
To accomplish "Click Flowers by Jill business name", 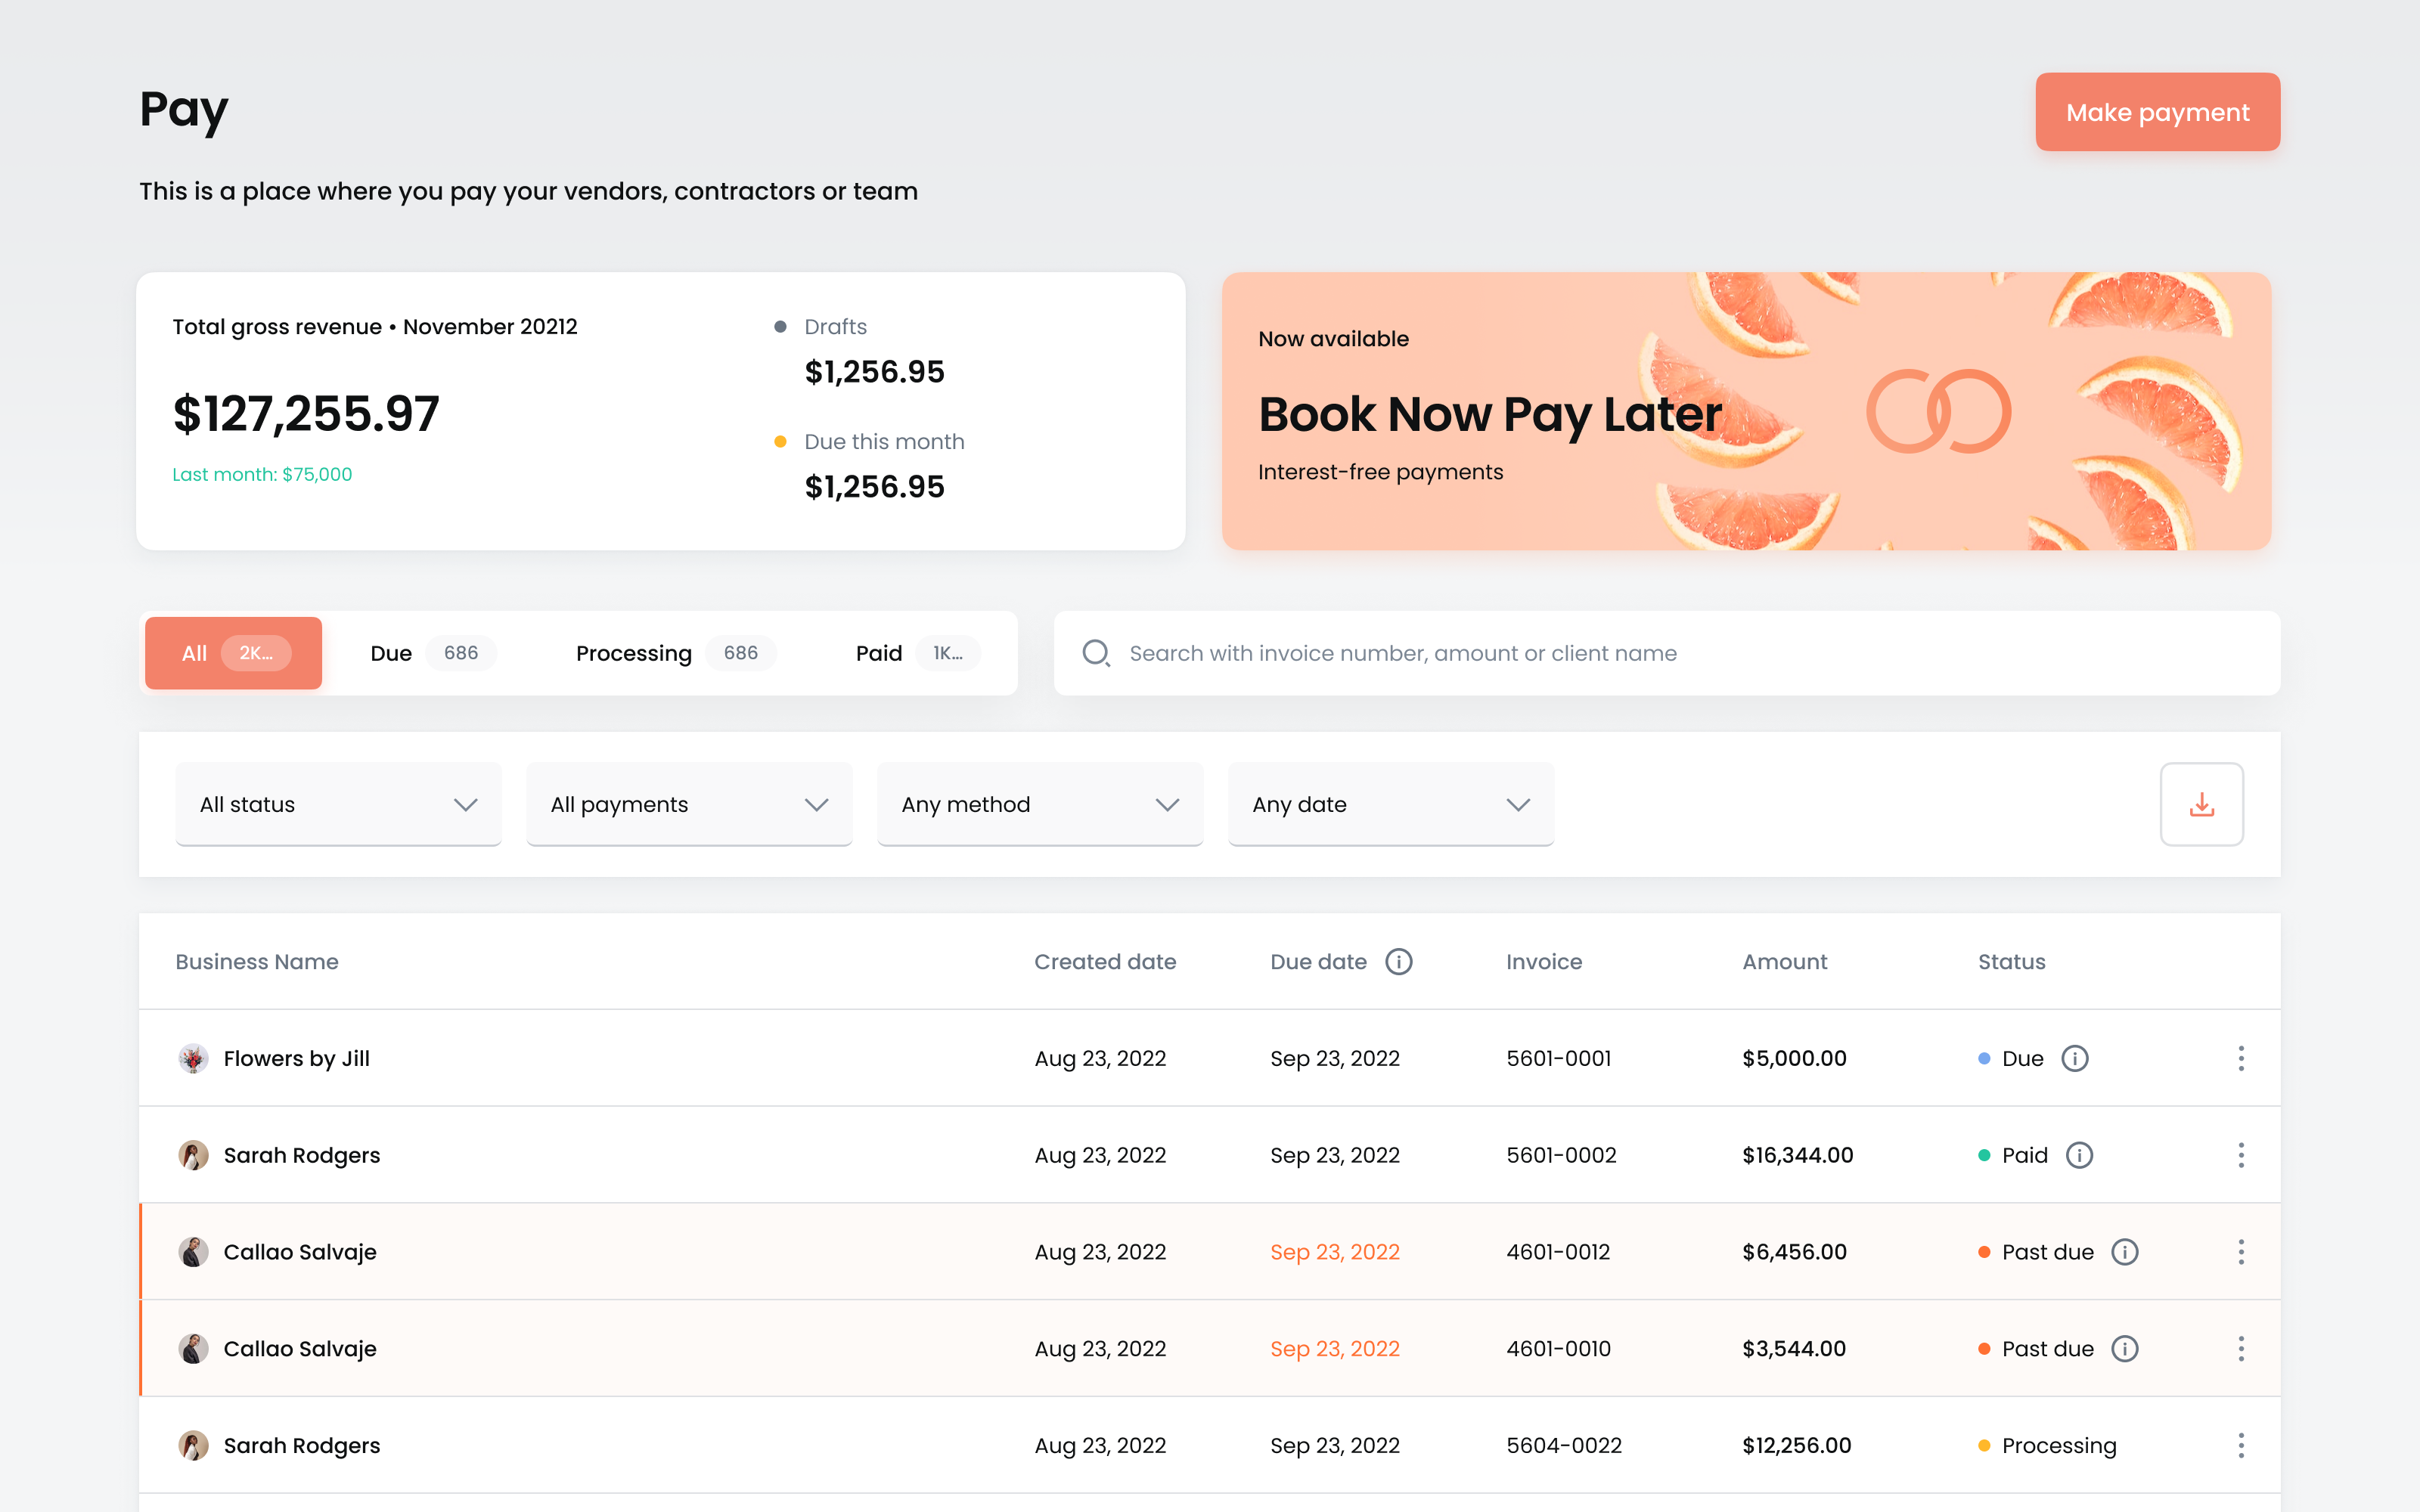I will tap(296, 1058).
